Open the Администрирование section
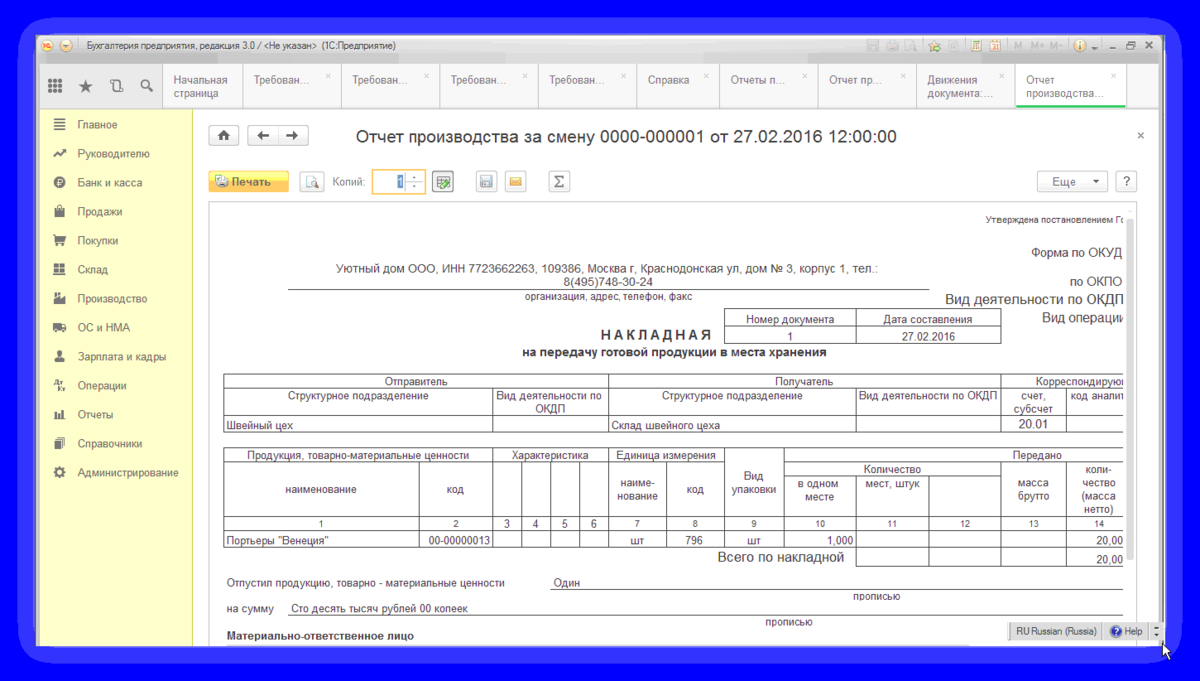Image resolution: width=1200 pixels, height=681 pixels. pos(128,473)
